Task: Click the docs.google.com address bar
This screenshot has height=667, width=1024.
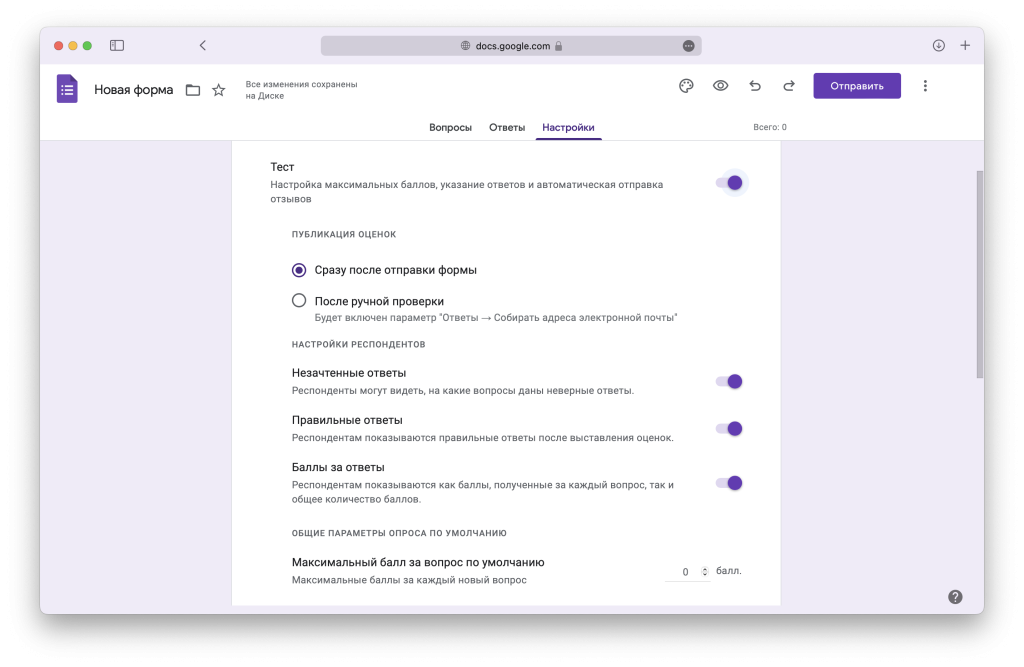Action: pos(511,46)
